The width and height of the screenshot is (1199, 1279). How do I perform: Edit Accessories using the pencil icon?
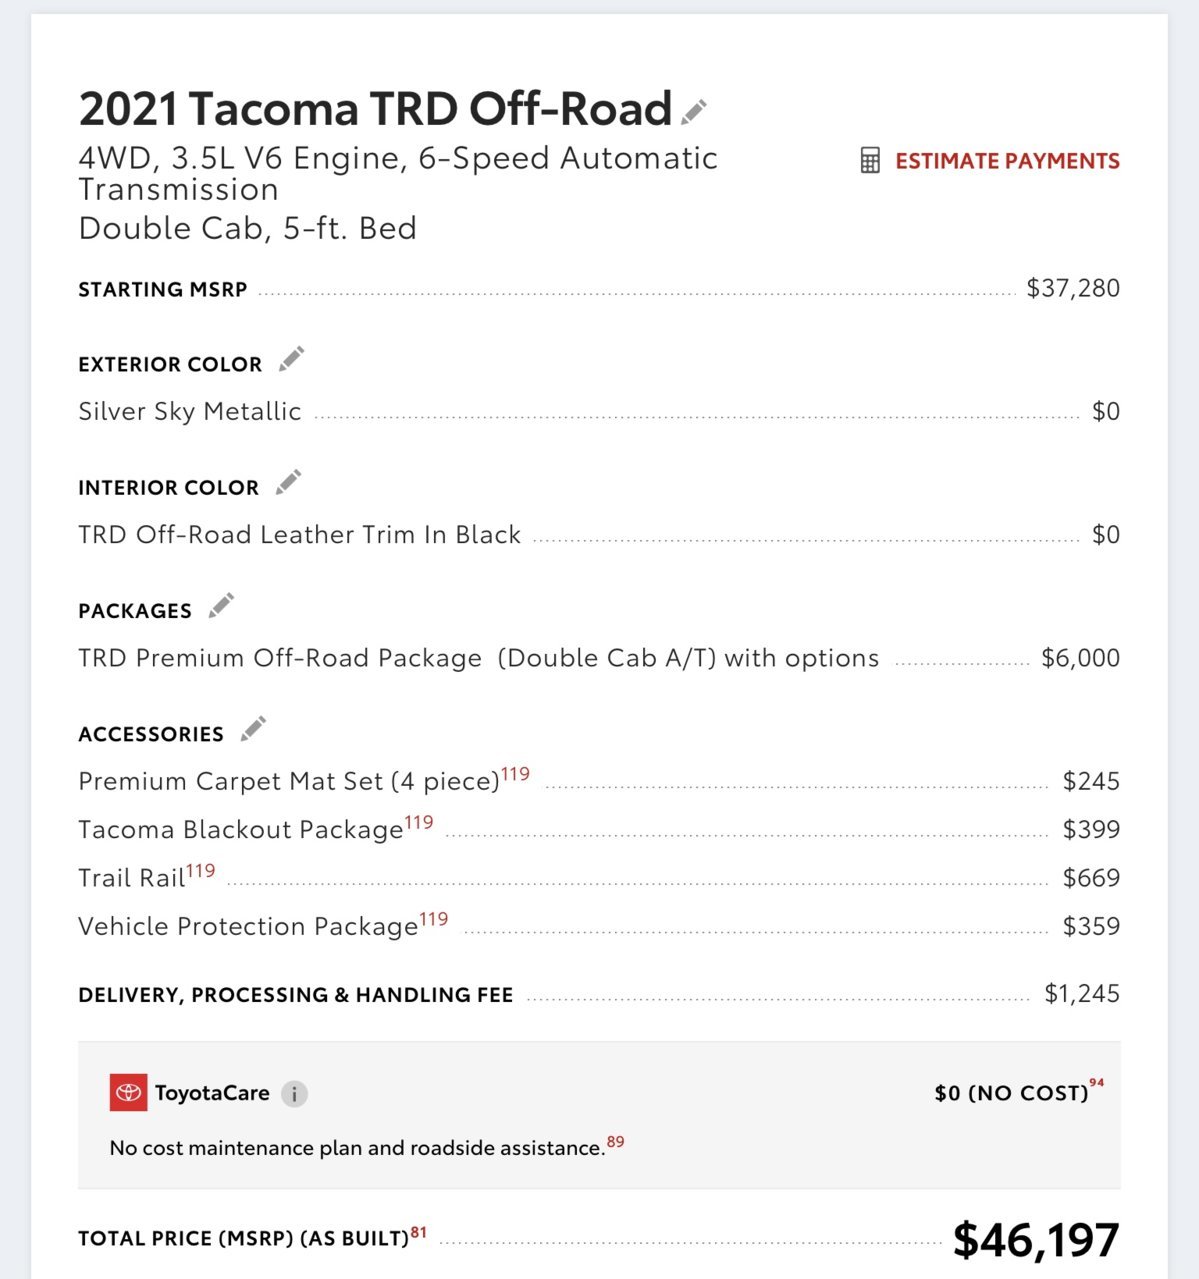pos(253,729)
